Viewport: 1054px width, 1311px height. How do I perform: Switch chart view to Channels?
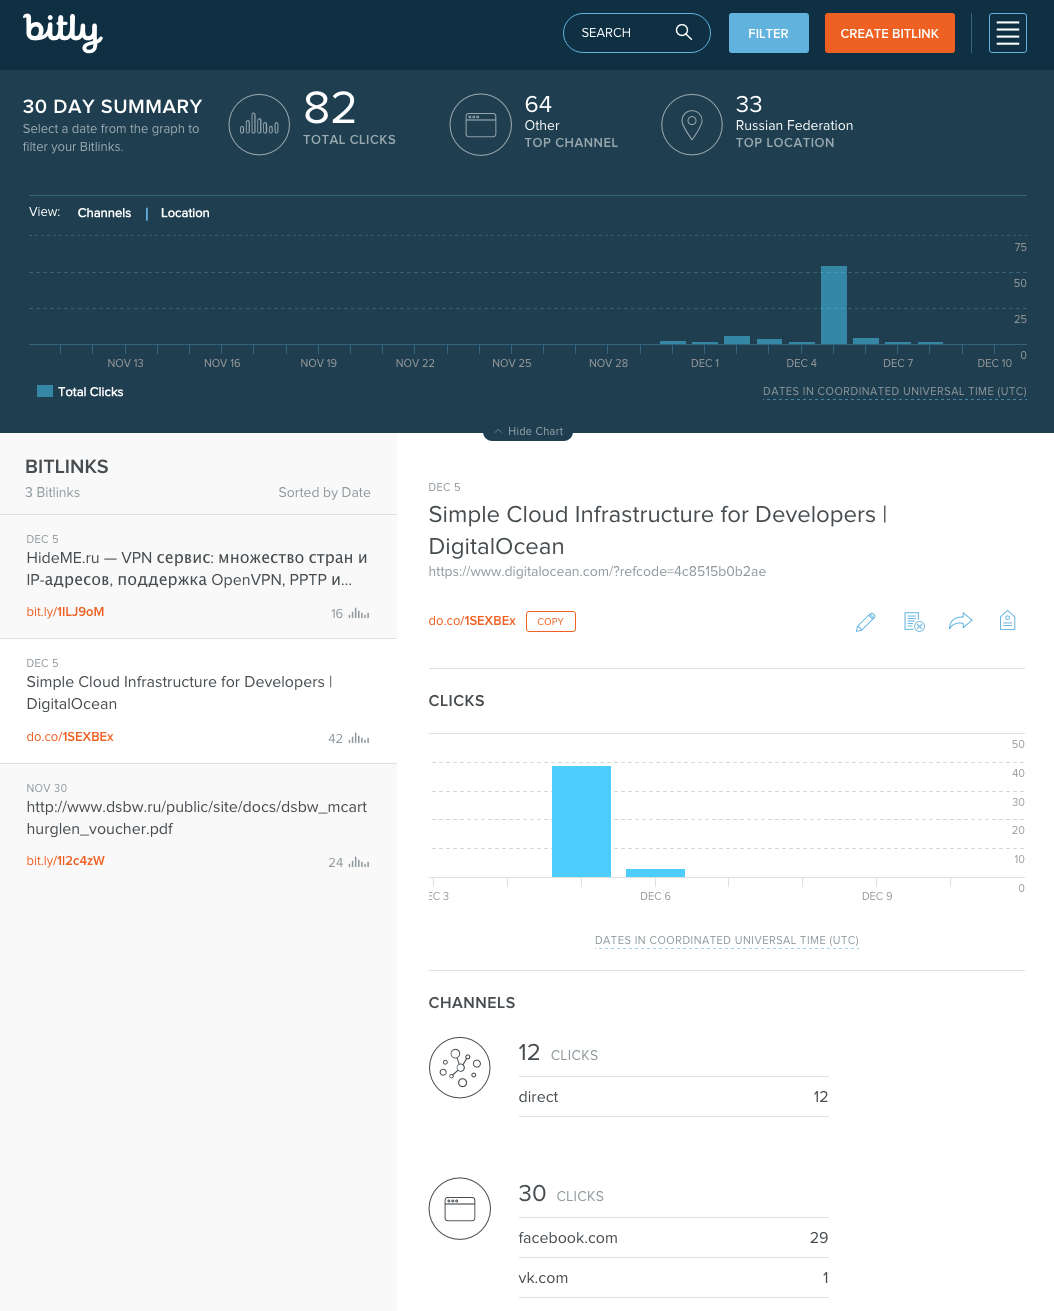coord(104,213)
